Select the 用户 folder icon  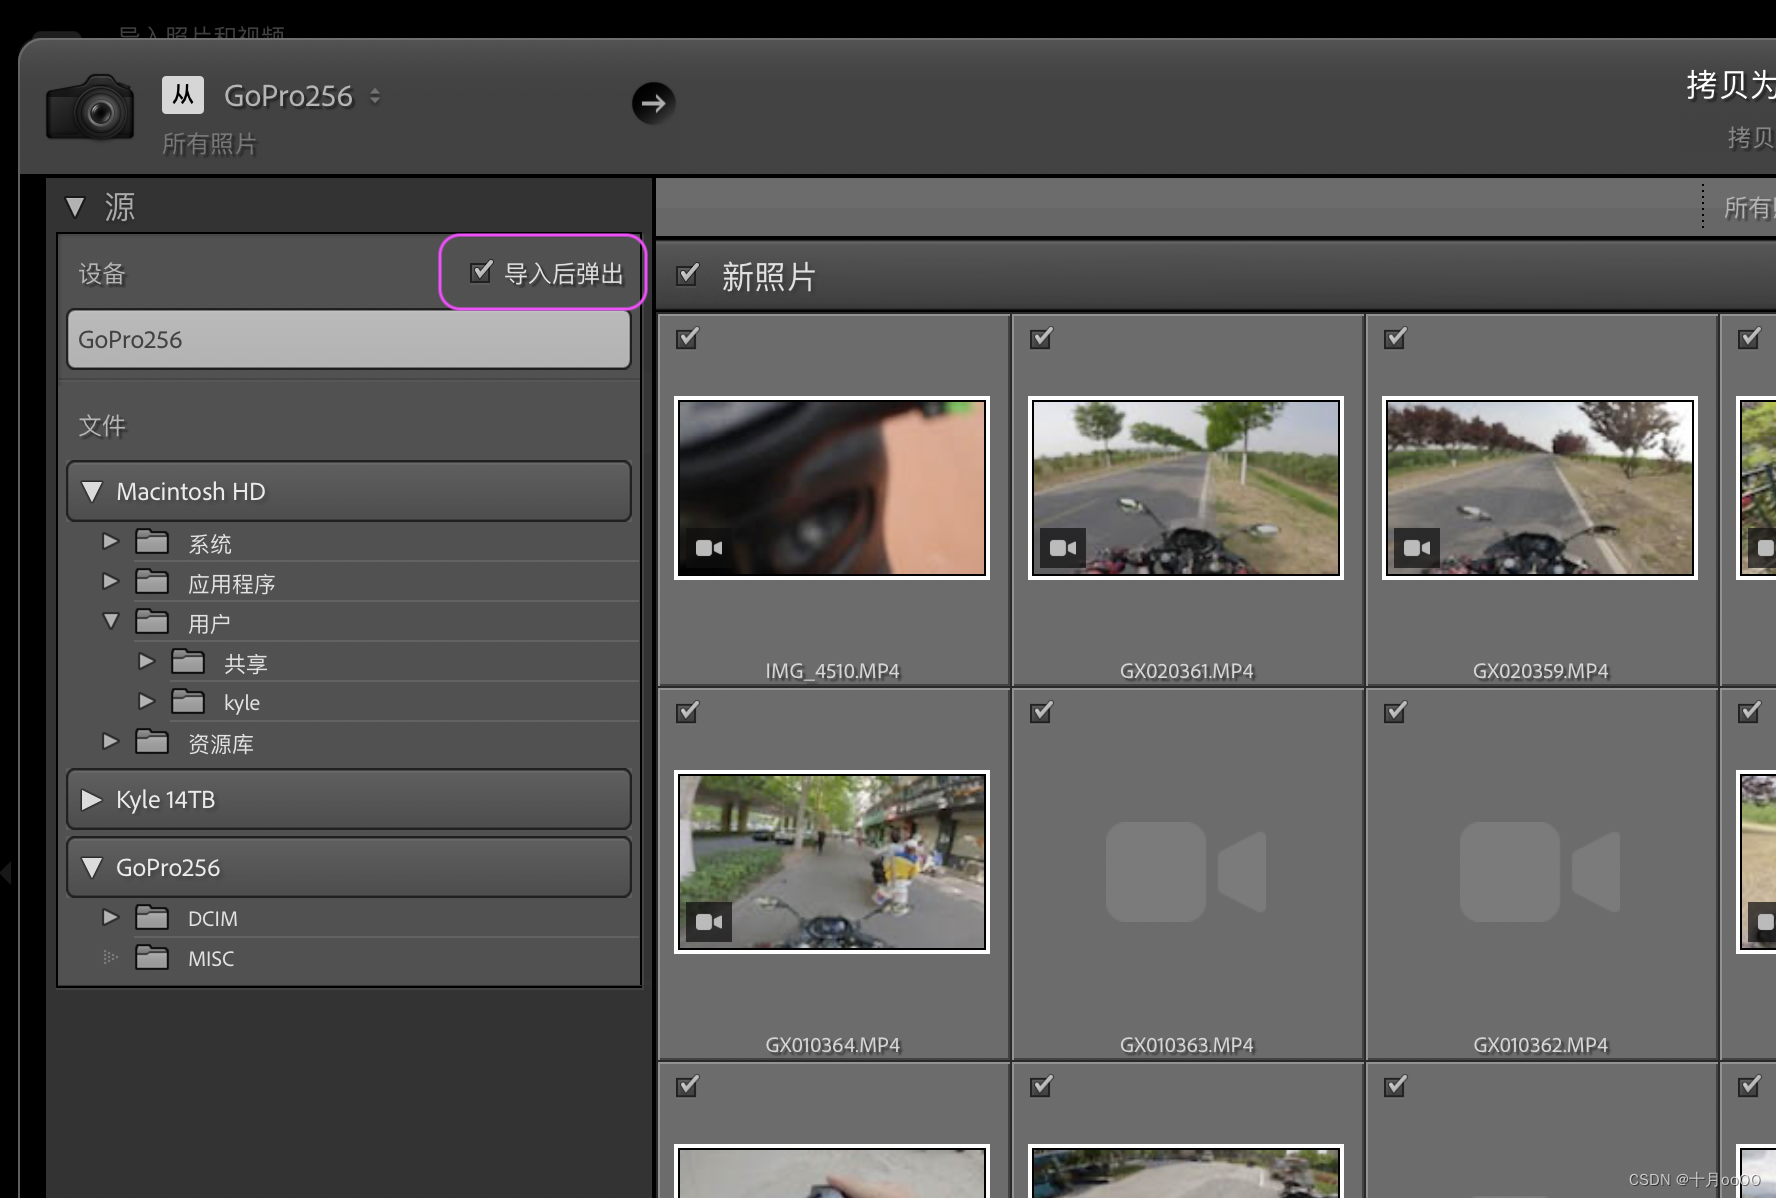pyautogui.click(x=152, y=622)
